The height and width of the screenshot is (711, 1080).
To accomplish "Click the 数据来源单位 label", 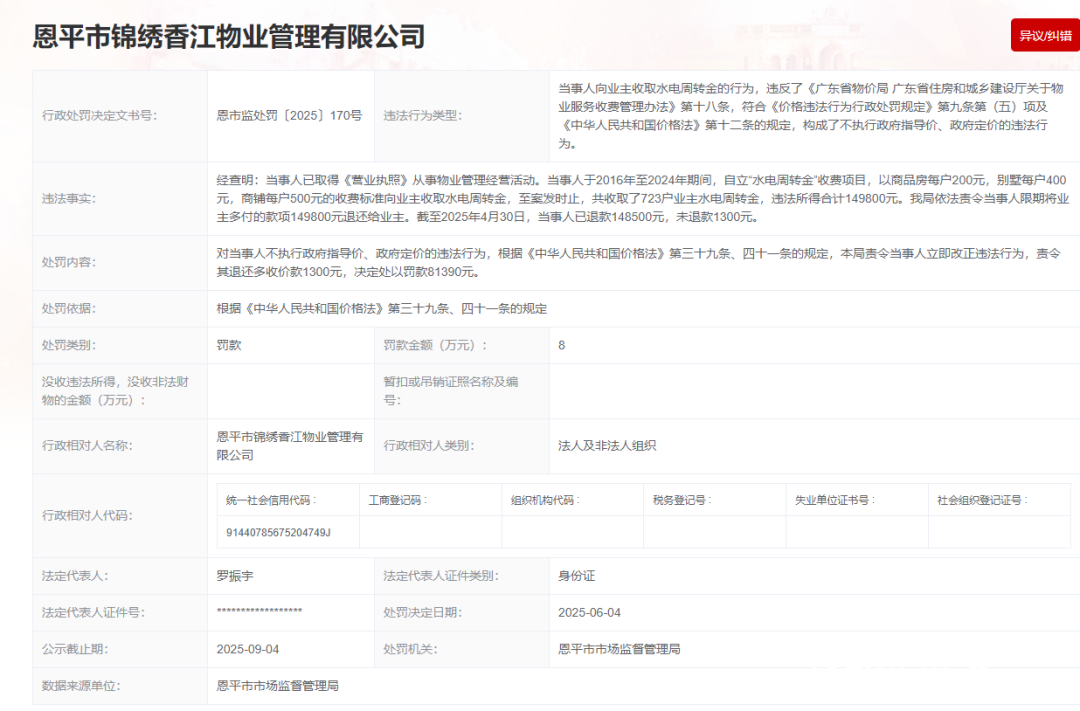I will pyautogui.click(x=81, y=686).
